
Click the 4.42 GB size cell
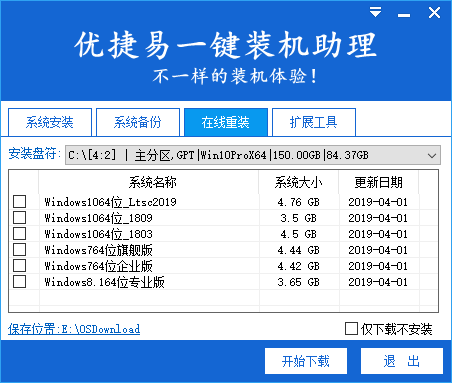click(x=298, y=266)
